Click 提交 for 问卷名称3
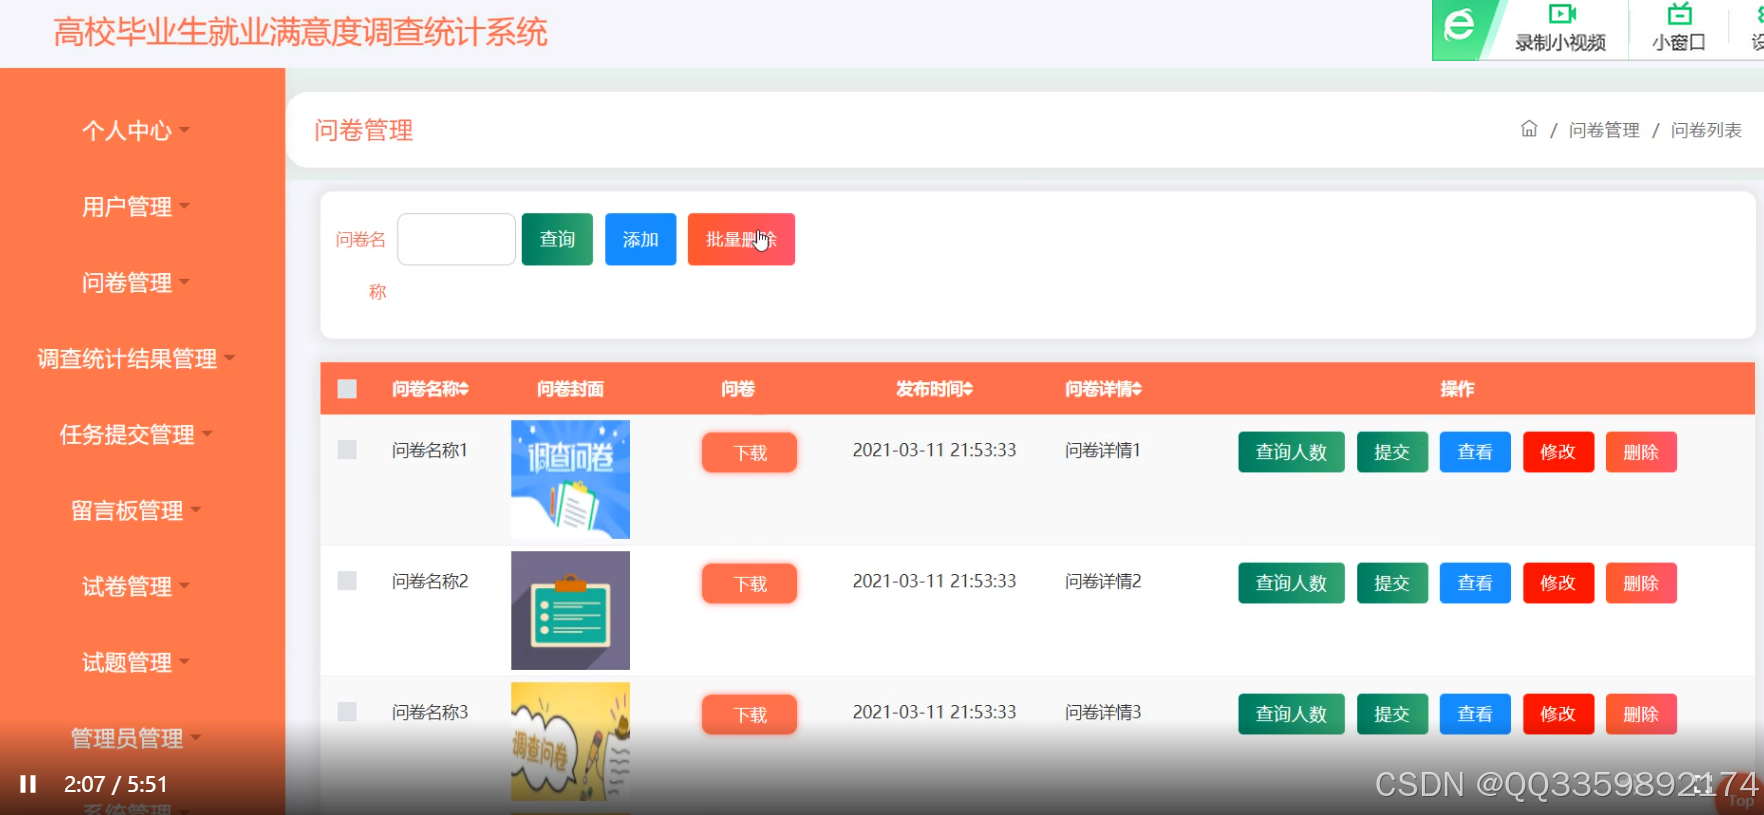 pos(1392,714)
